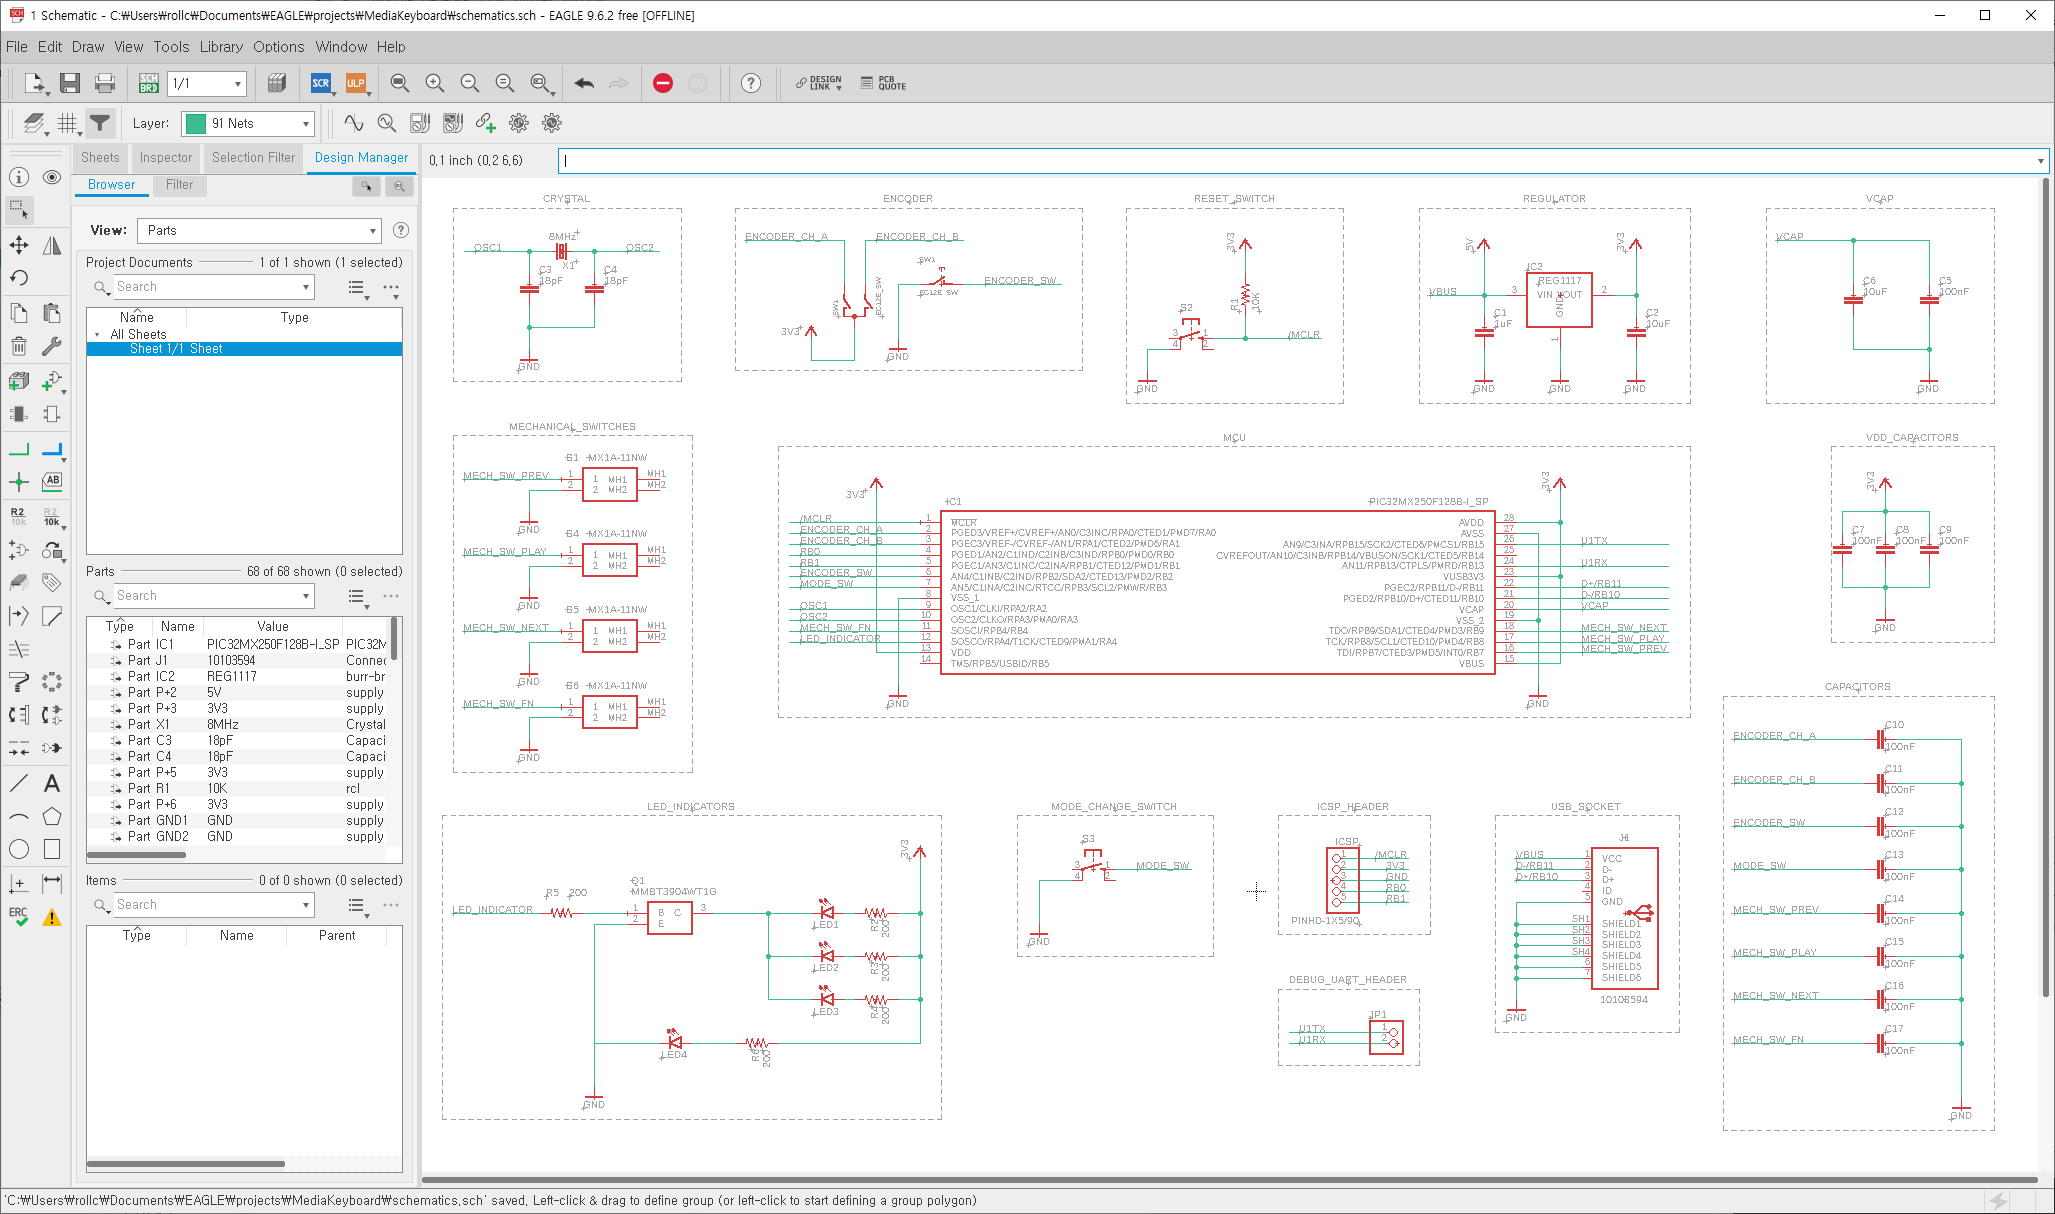The image size is (2055, 1214).
Task: Toggle zoom-to-selection button in Design Manager
Action: (399, 186)
